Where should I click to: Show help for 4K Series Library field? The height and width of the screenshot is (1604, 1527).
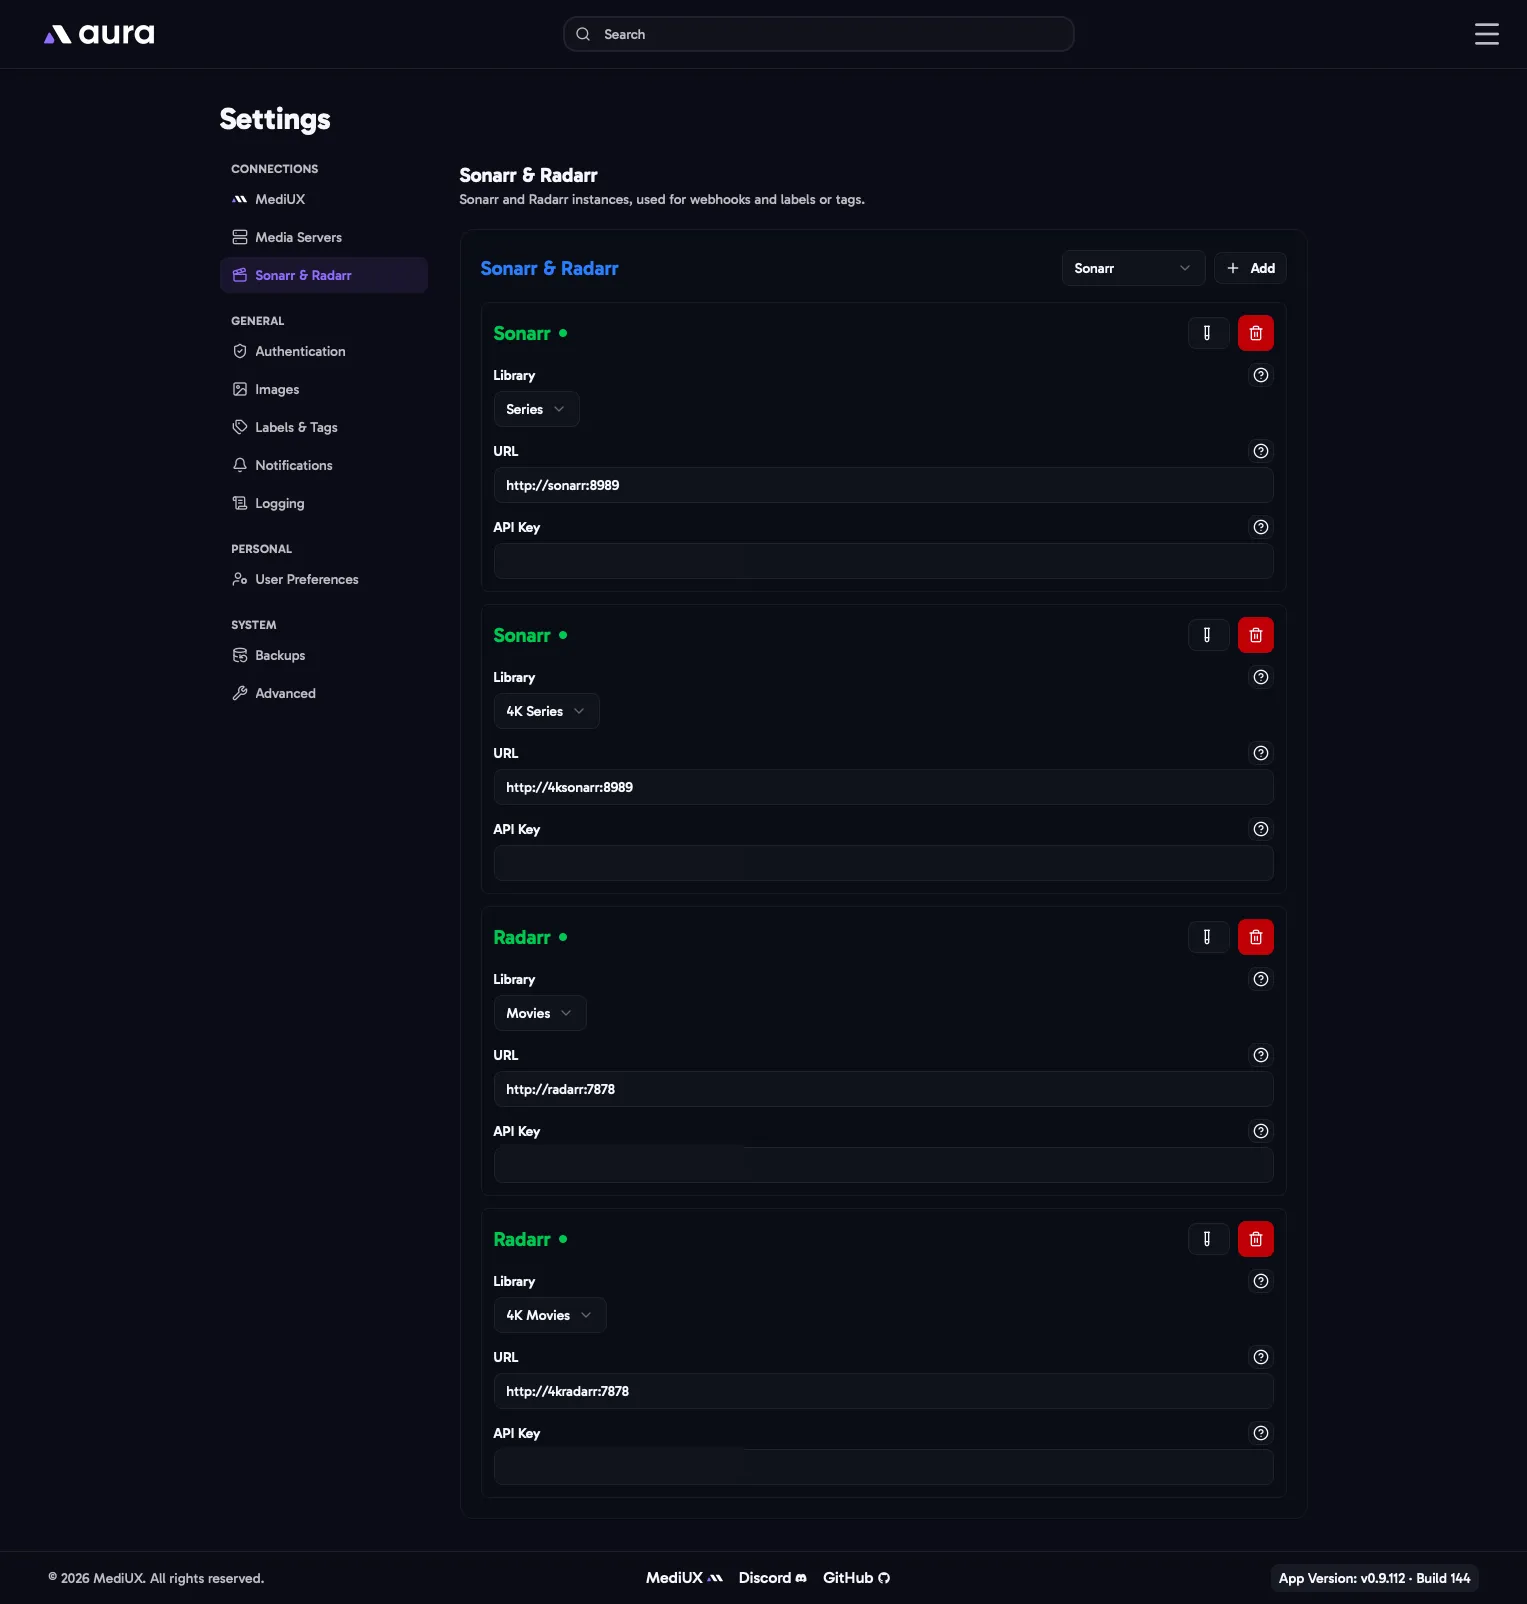[x=1261, y=677]
